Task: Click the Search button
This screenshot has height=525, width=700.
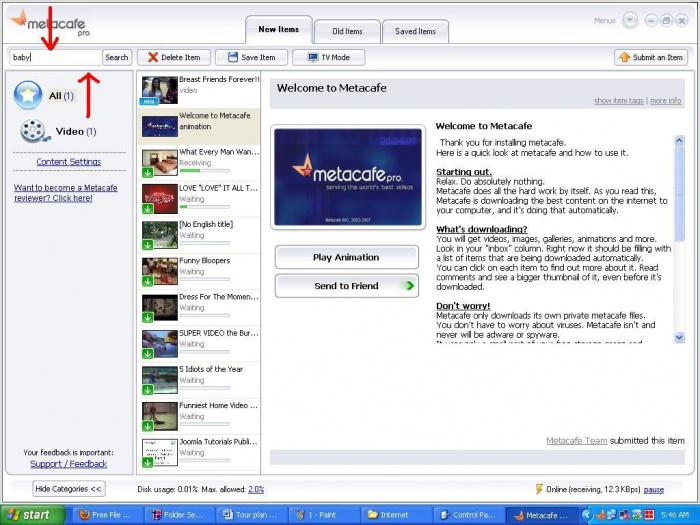Action: [x=117, y=57]
